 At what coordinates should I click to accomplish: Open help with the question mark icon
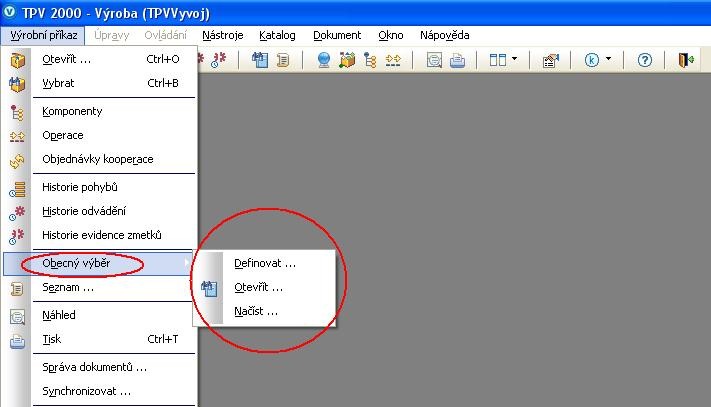[644, 60]
